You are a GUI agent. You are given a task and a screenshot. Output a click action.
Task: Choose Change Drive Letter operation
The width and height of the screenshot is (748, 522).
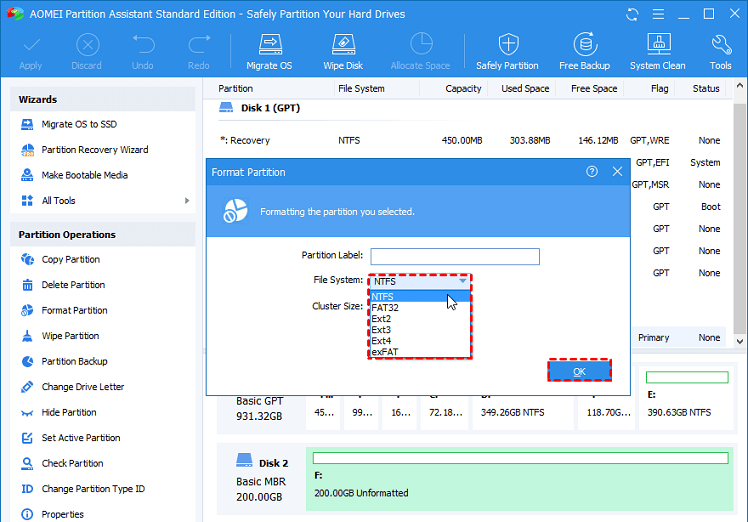click(82, 387)
